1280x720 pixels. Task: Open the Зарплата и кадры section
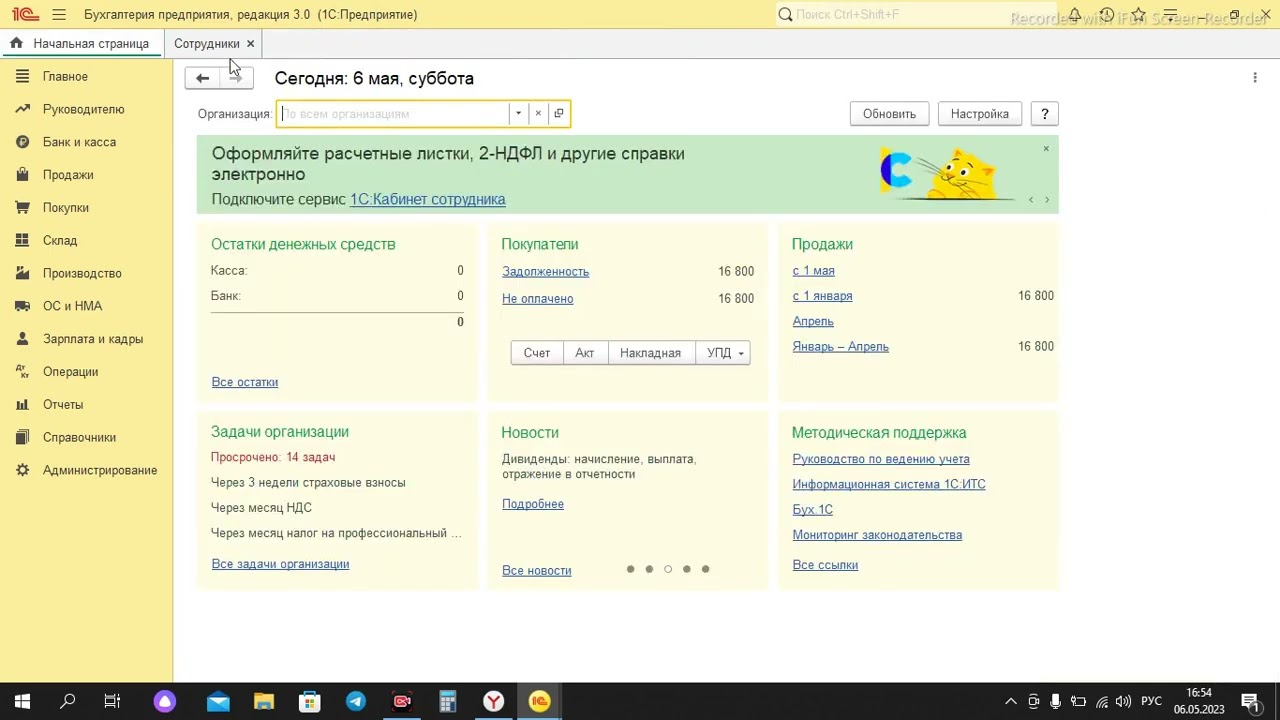pyautogui.click(x=93, y=339)
